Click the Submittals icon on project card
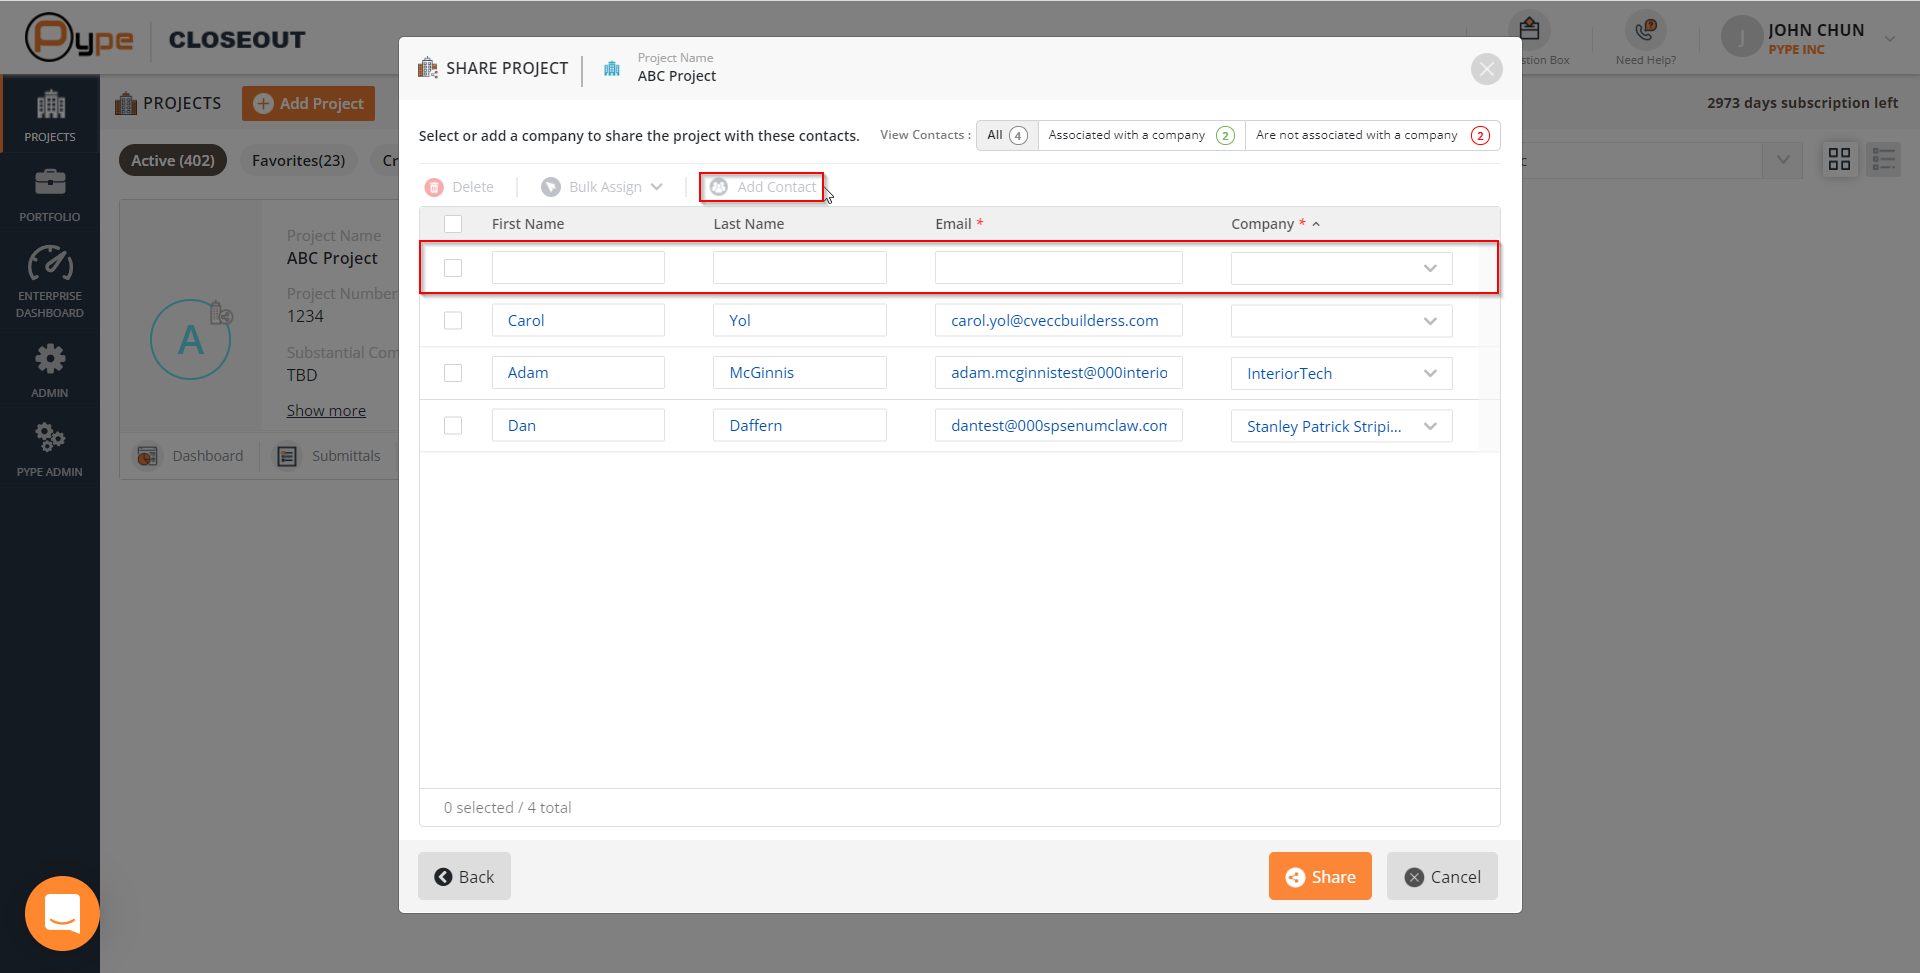1920x973 pixels. pos(287,456)
